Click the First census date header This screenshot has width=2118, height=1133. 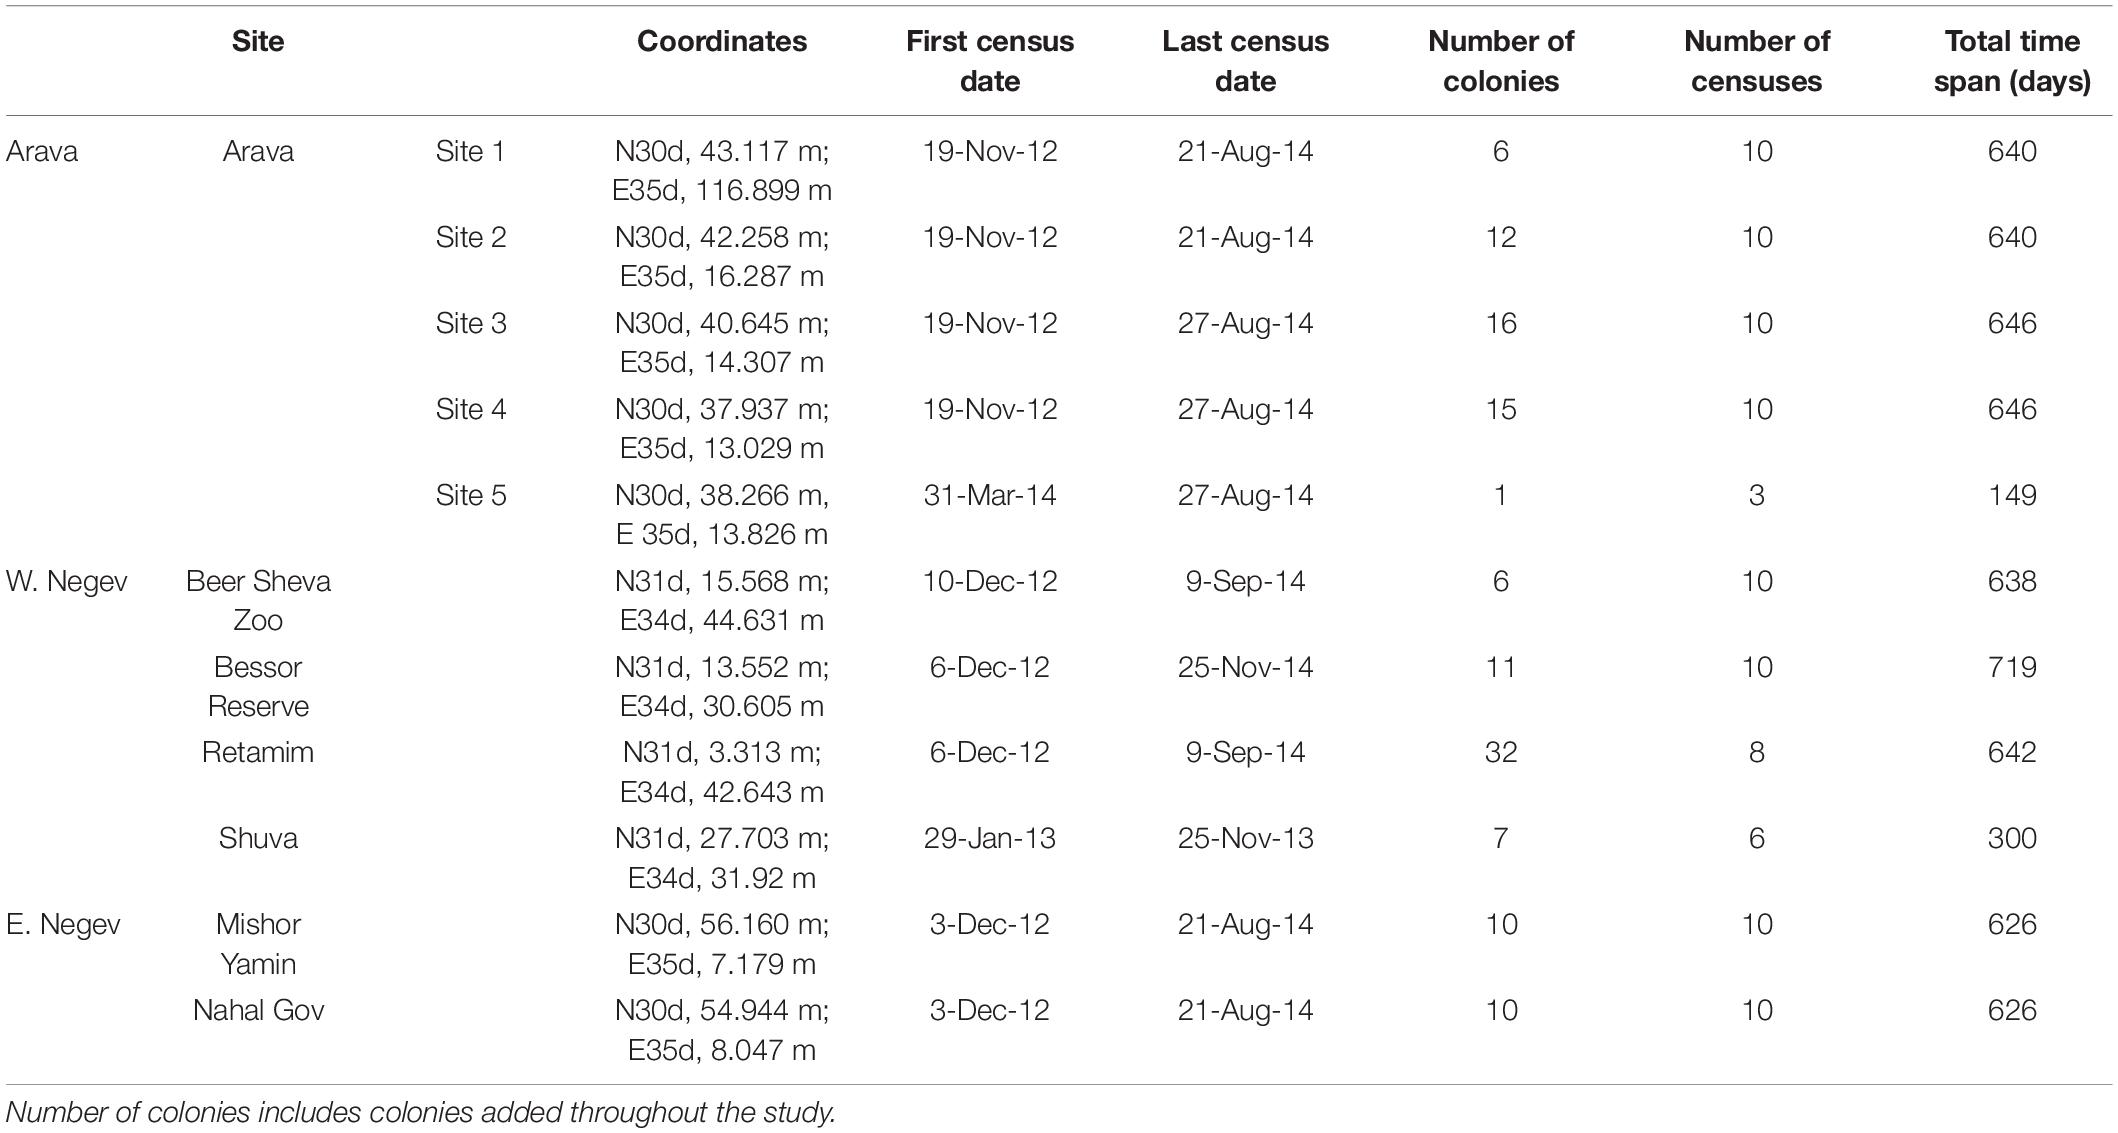990,61
